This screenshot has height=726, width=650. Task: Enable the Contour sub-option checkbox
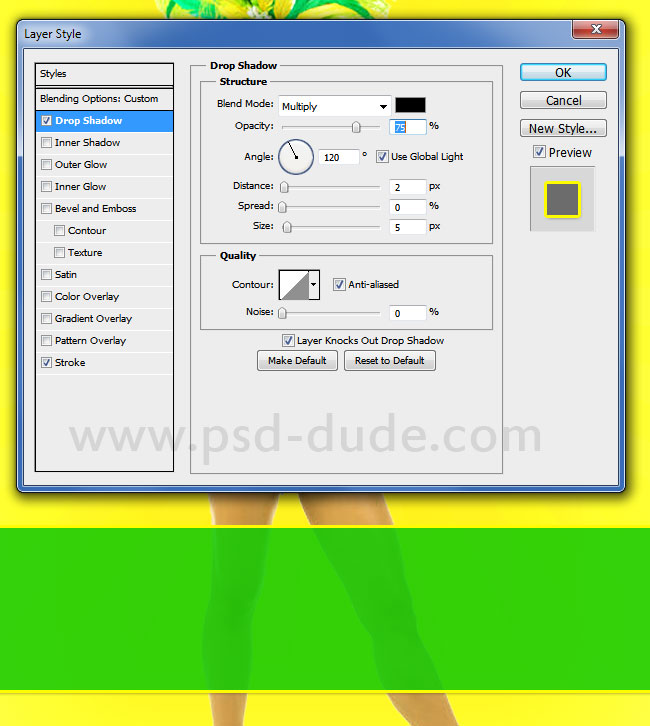(59, 231)
